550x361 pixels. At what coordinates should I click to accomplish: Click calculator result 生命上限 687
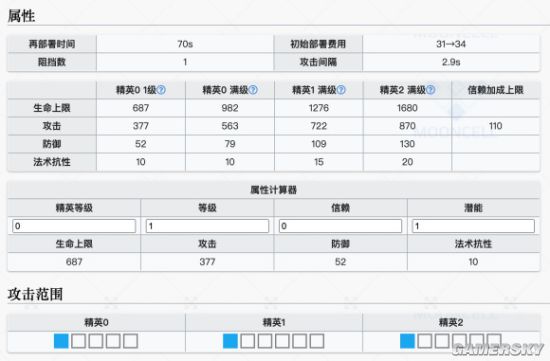74,262
